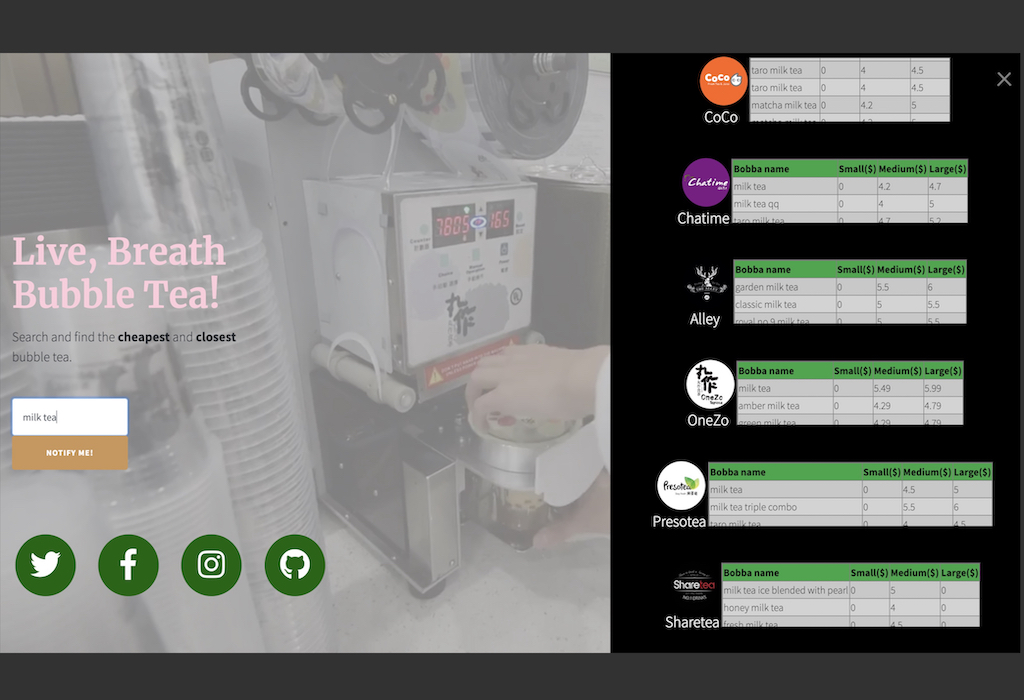The width and height of the screenshot is (1024, 700).
Task: Open the Instagram social icon
Action: tap(211, 565)
